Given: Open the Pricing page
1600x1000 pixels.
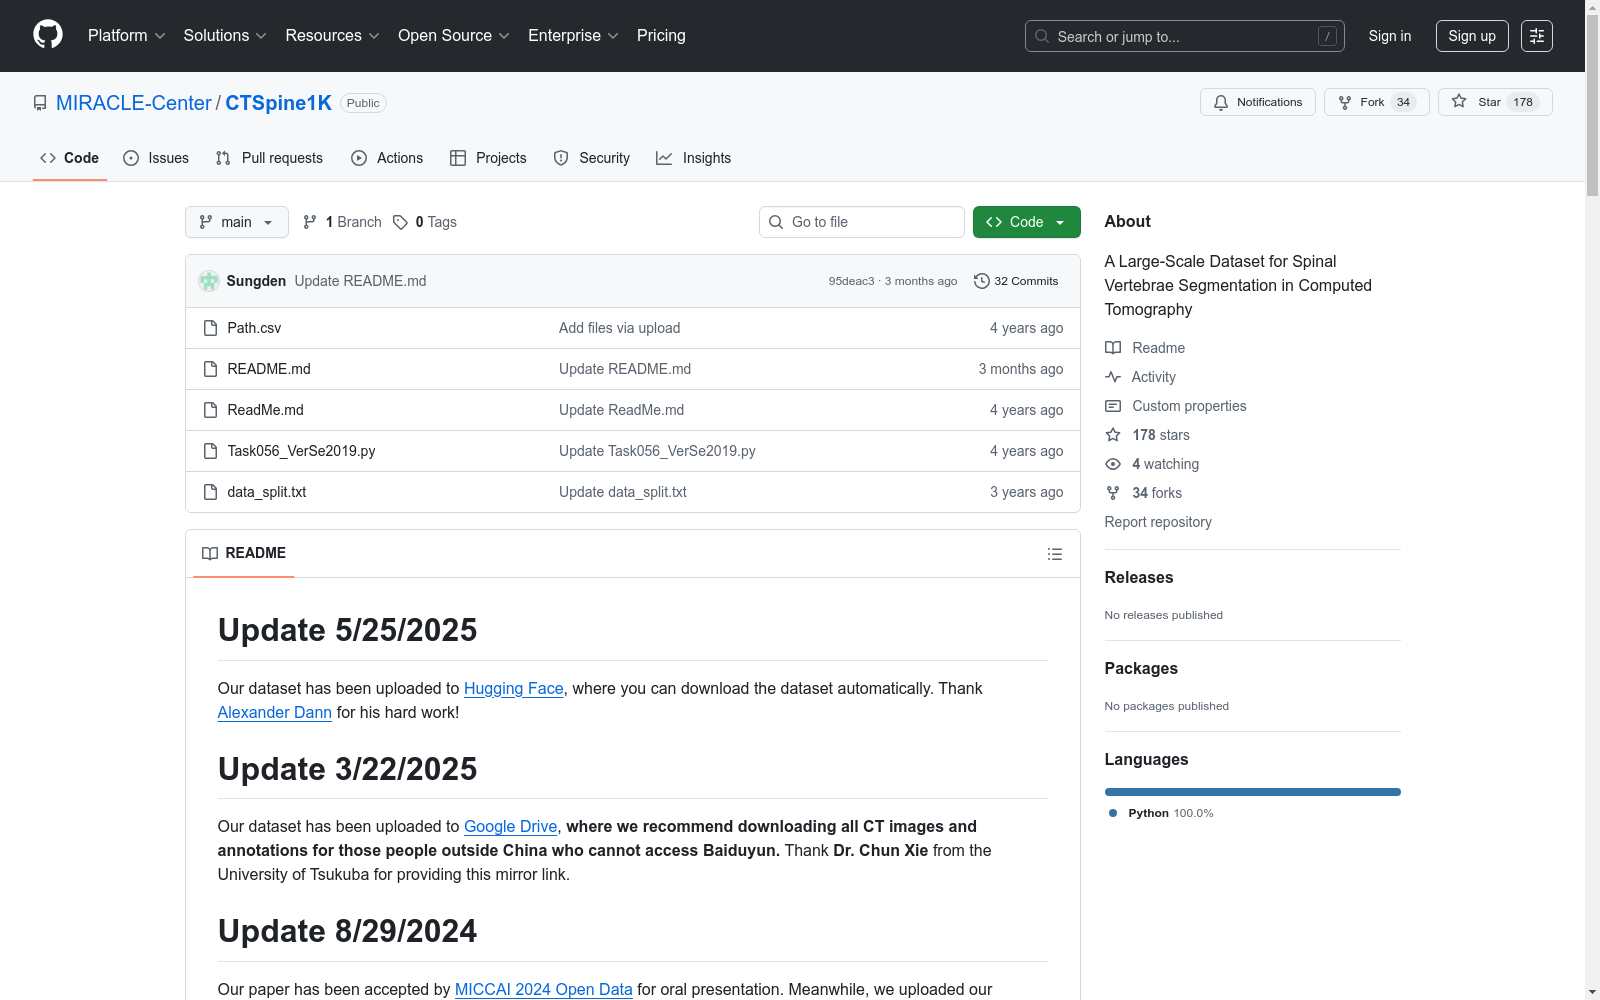Looking at the screenshot, I should coord(661,36).
